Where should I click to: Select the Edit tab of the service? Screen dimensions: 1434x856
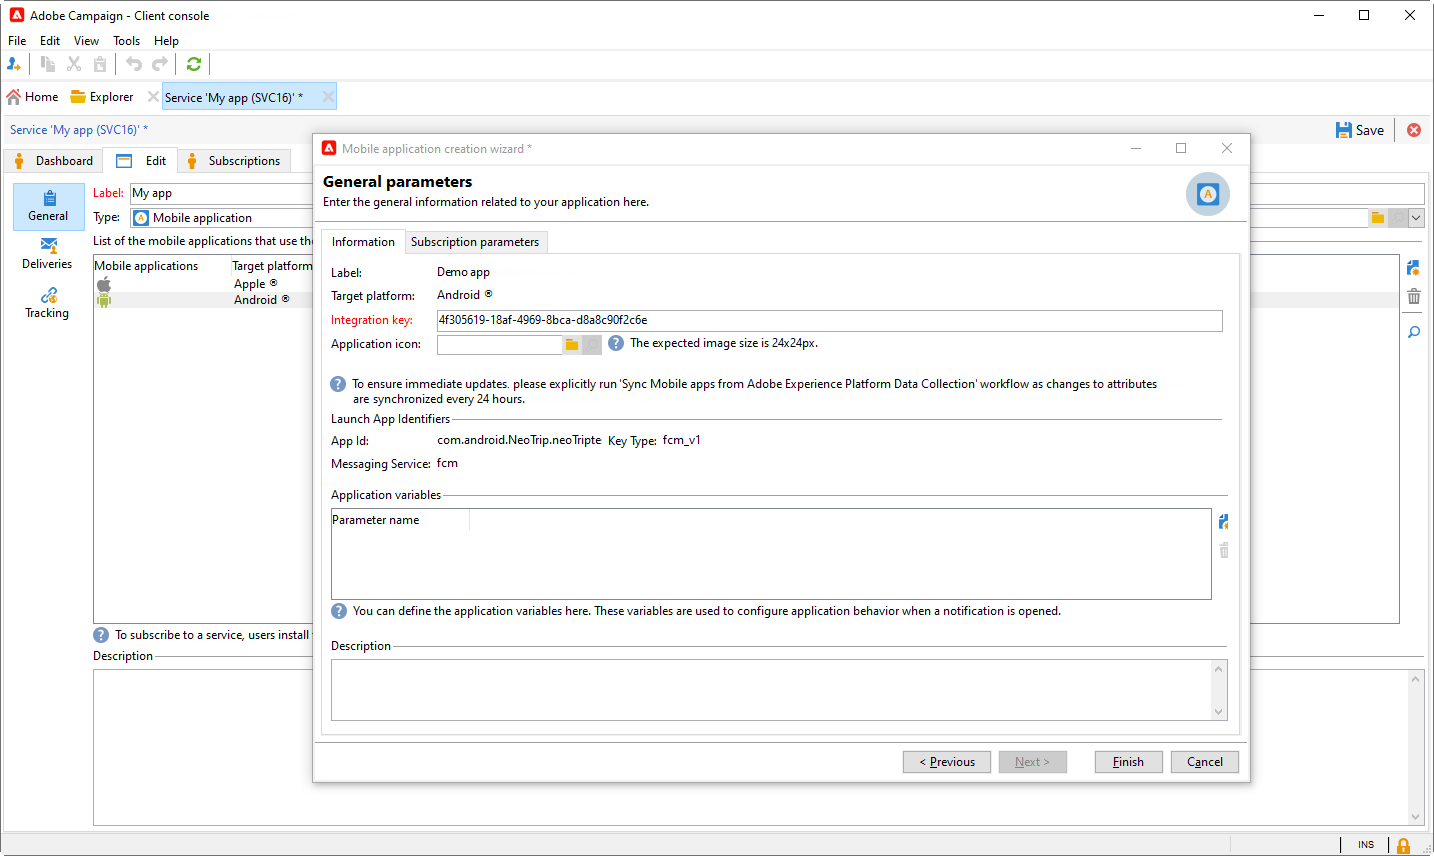pyautogui.click(x=141, y=161)
